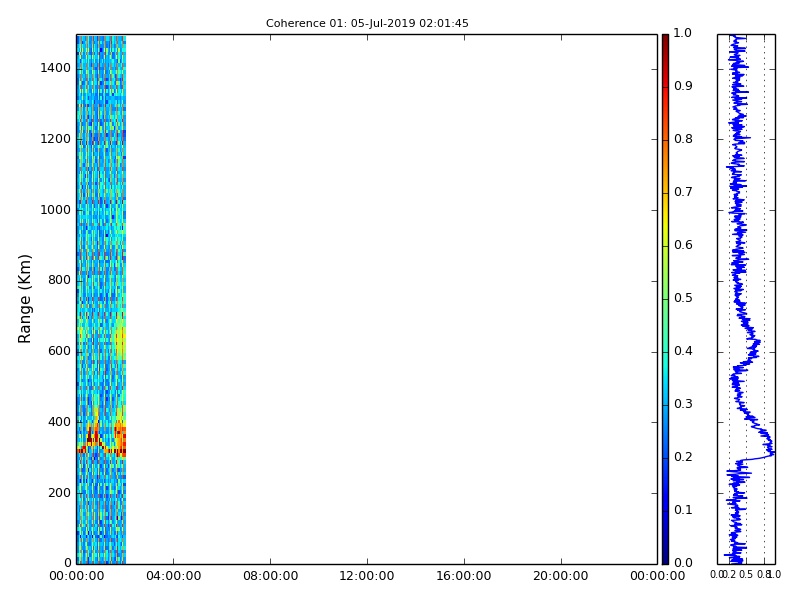Click the blue coherence profile line plot
Image resolution: width=800 pixels, height=600 pixels.
tap(746, 299)
